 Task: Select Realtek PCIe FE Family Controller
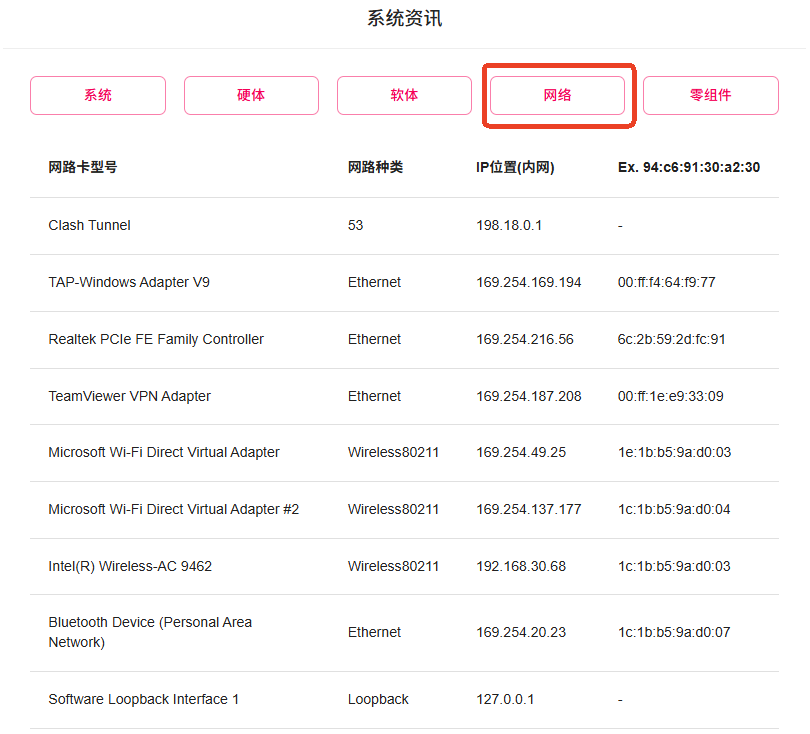pos(156,339)
